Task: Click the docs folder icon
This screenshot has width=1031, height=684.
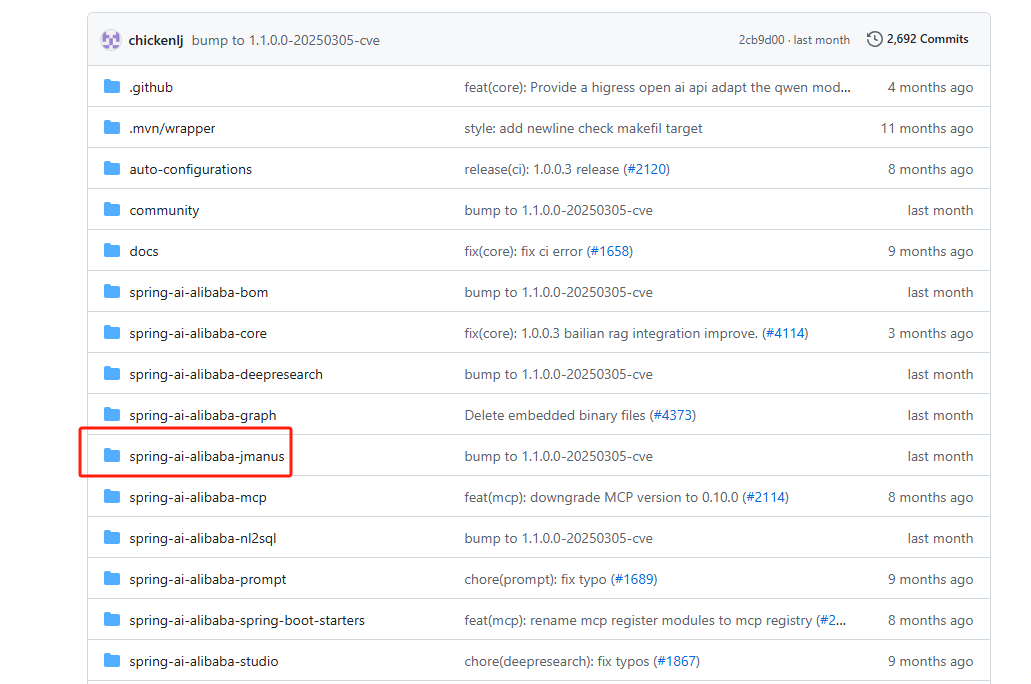Action: pyautogui.click(x=112, y=251)
